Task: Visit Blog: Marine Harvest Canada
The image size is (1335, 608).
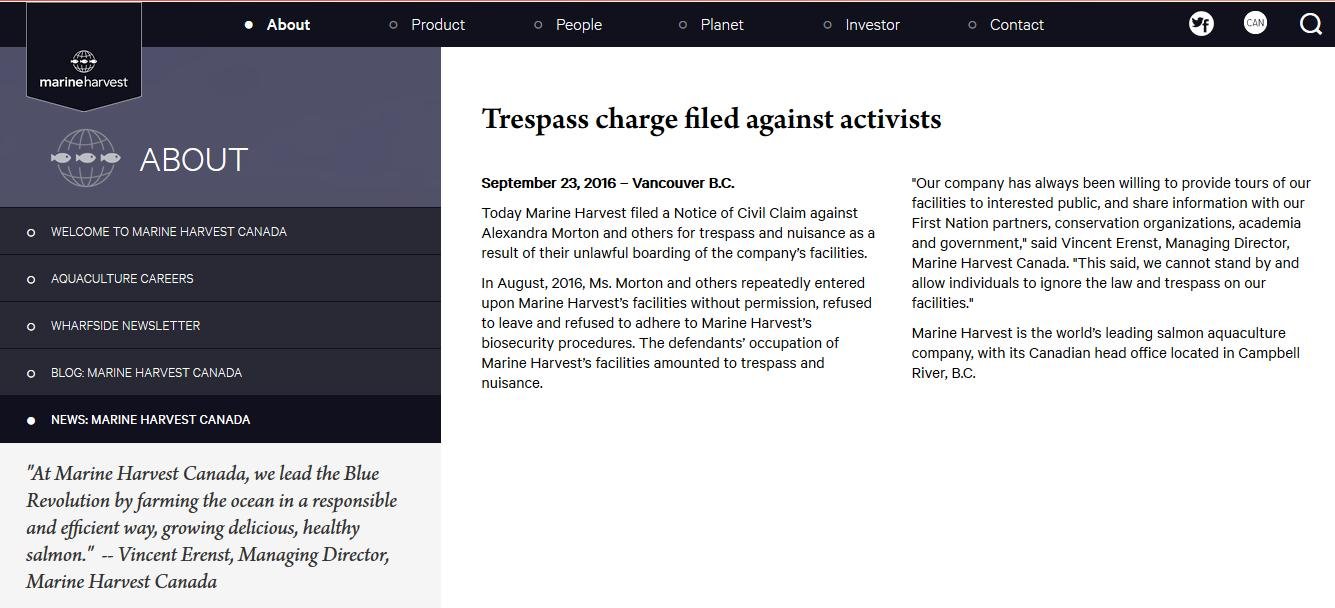Action: click(146, 373)
